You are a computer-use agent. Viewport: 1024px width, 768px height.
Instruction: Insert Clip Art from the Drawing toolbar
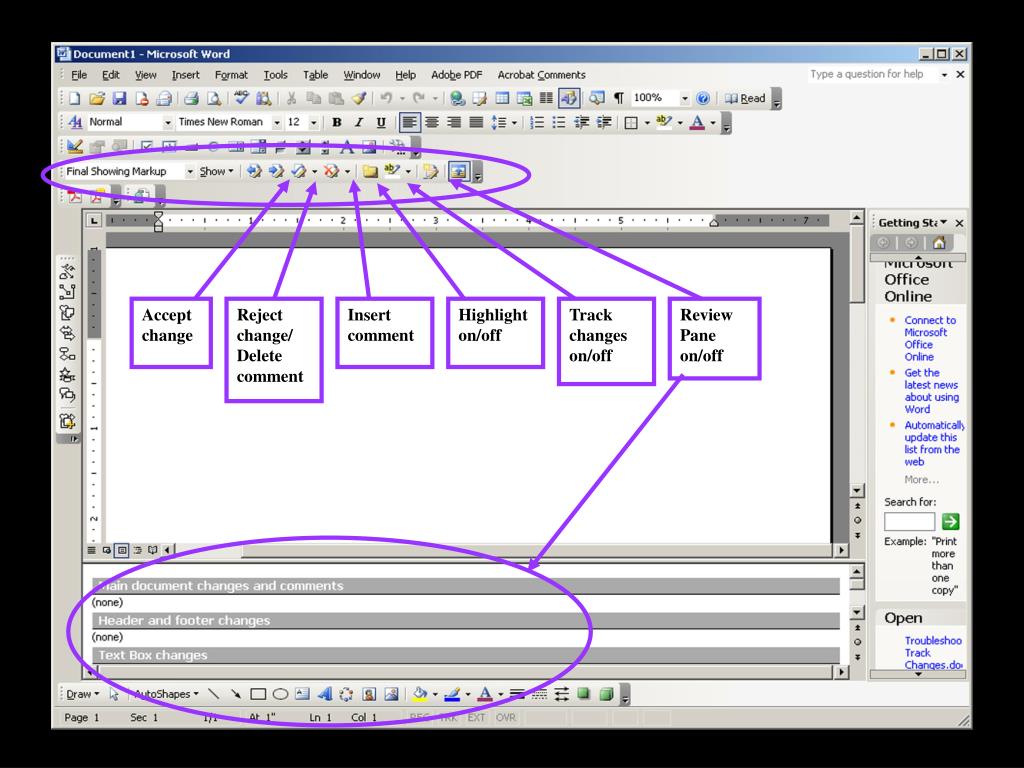pos(369,694)
